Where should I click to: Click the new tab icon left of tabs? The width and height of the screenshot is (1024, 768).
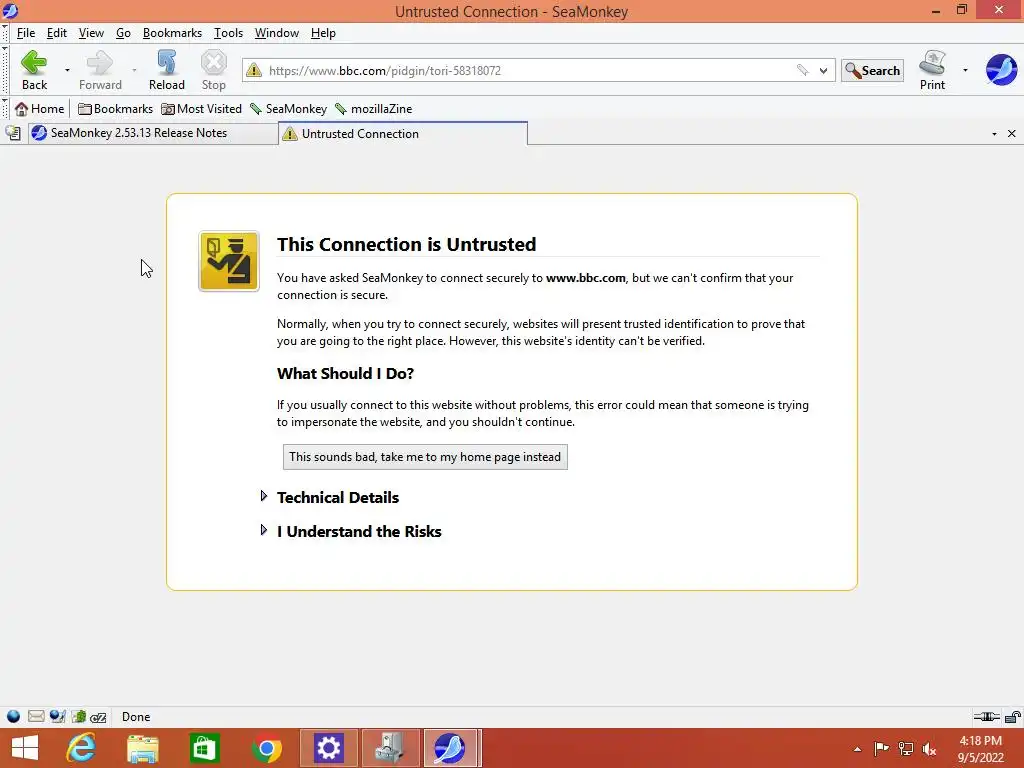click(x=13, y=133)
